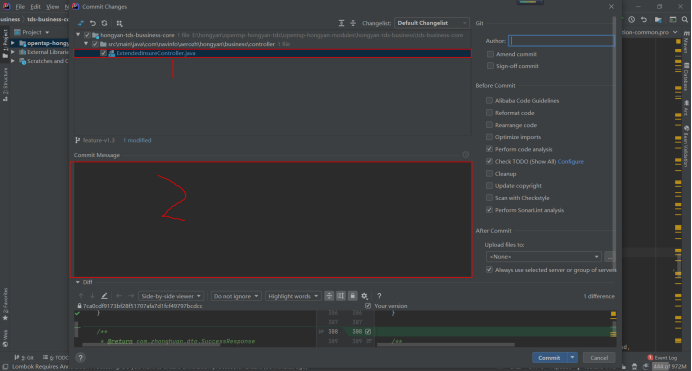Click the Event Log status bar item

coord(662,358)
